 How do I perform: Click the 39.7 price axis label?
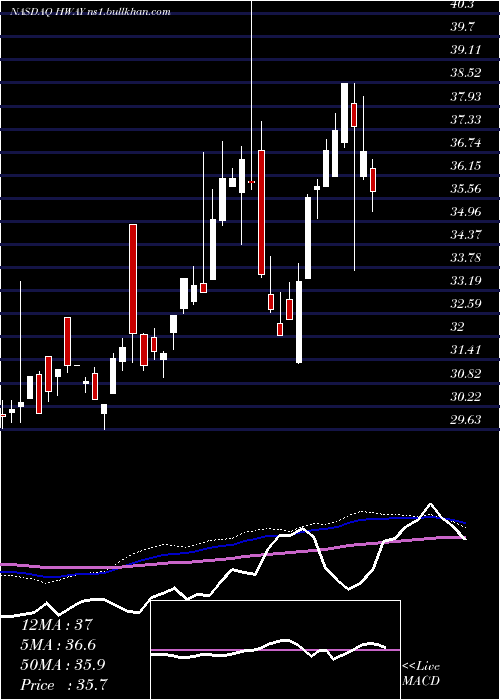(462, 26)
